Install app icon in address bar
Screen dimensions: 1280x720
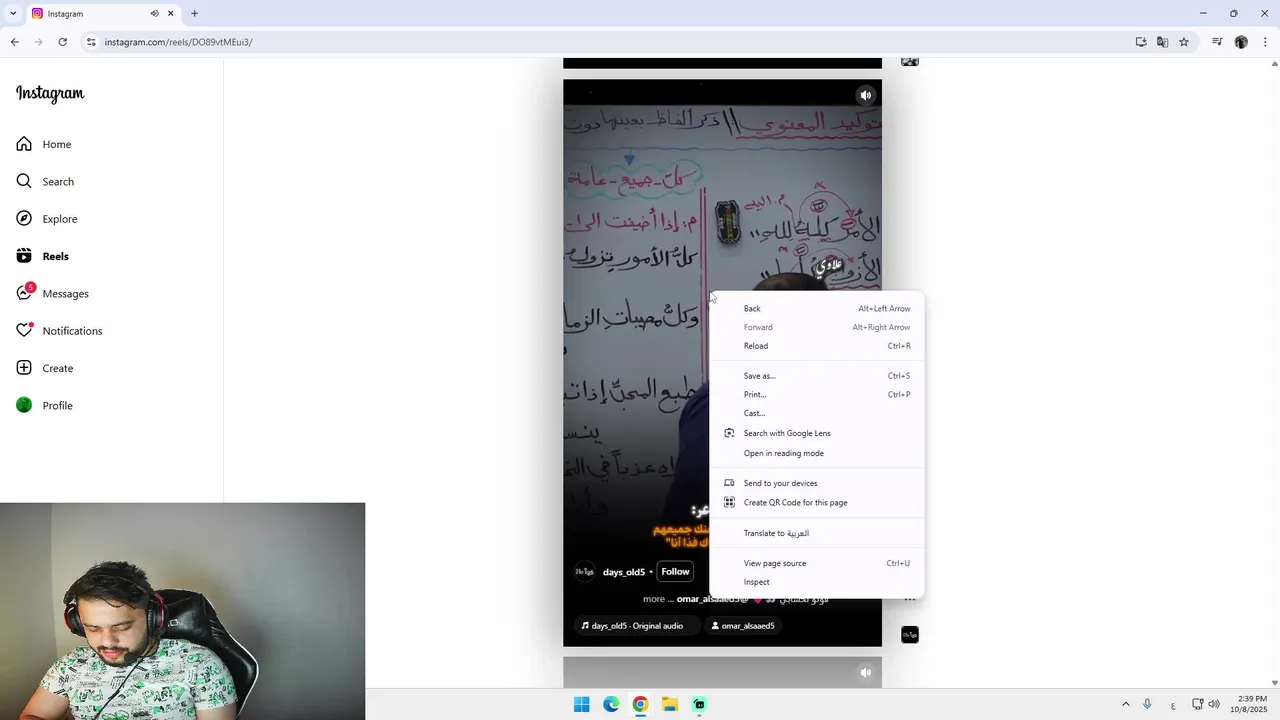[x=1141, y=42]
